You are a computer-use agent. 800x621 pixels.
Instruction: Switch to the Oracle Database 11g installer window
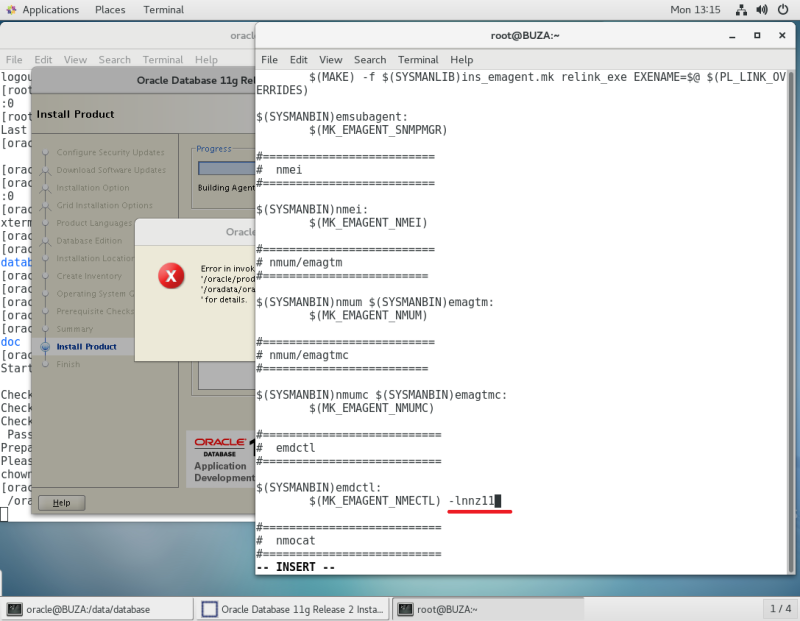[290, 608]
